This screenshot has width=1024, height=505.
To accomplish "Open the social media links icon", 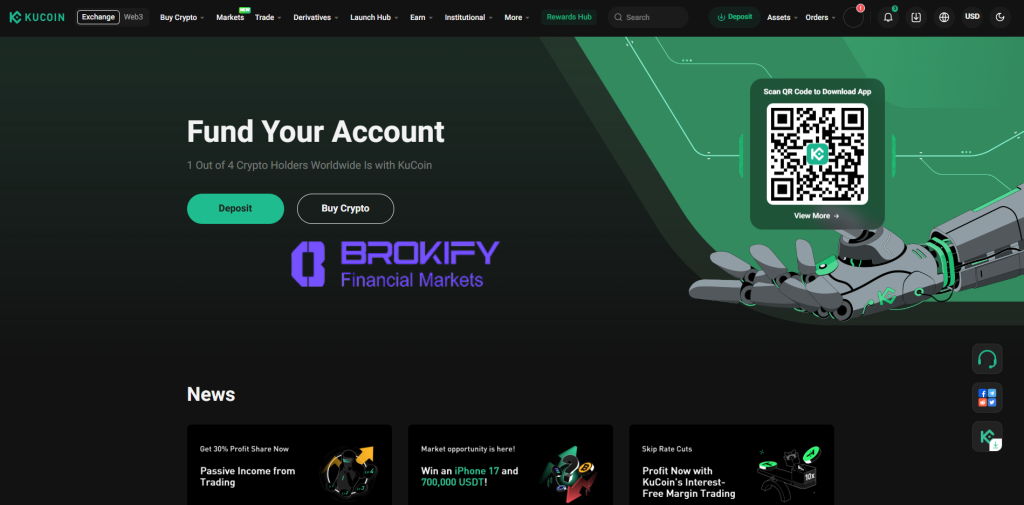I will (x=987, y=397).
